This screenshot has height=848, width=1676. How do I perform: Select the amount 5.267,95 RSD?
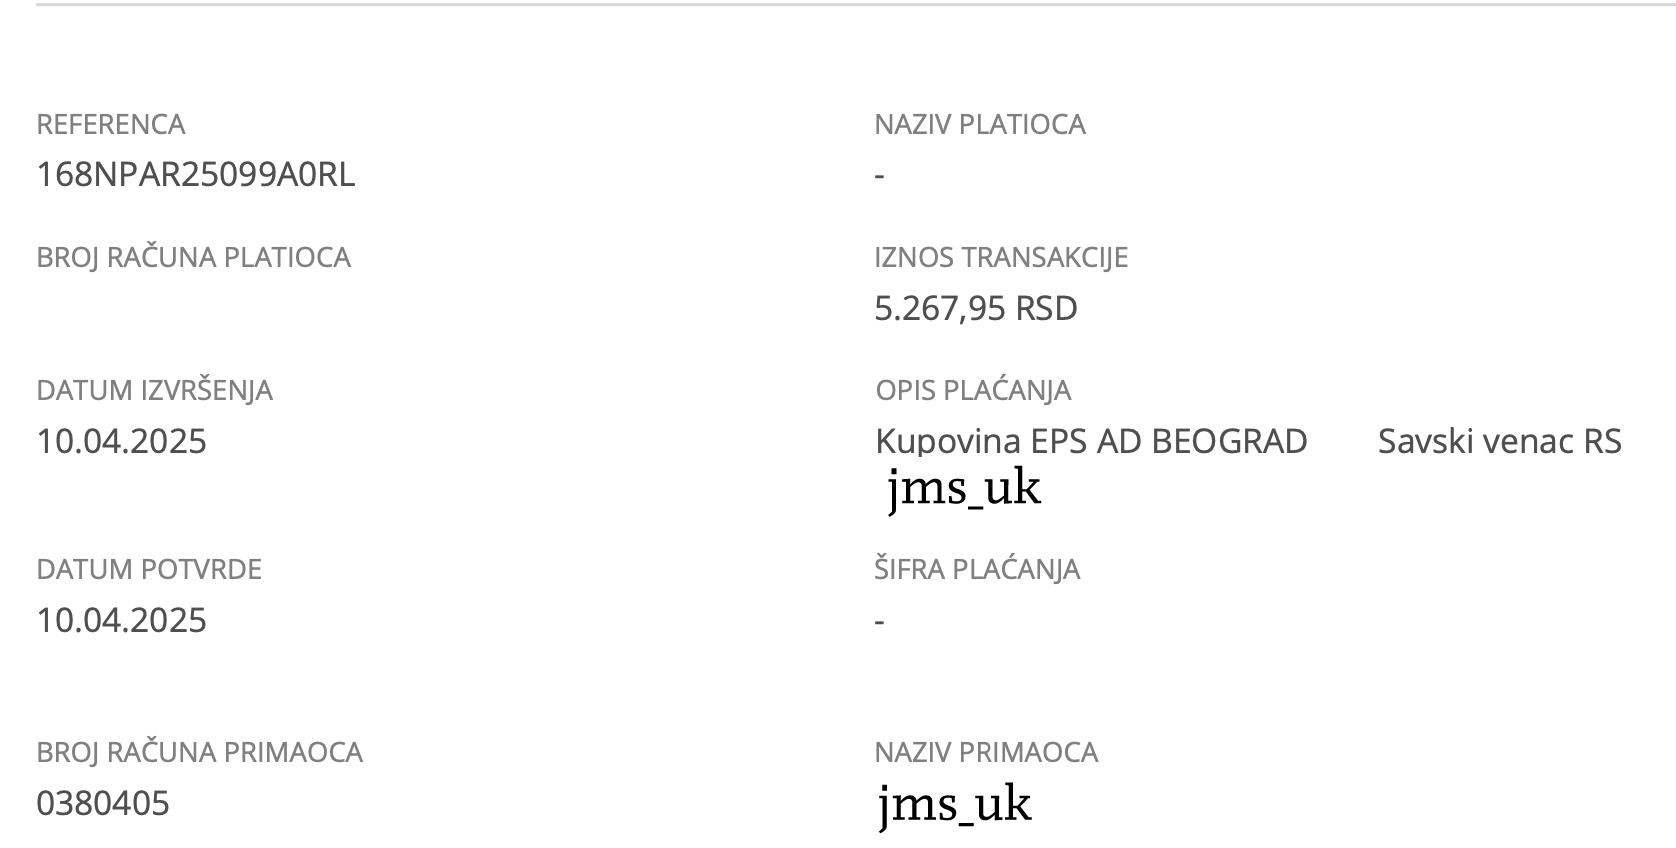point(976,308)
